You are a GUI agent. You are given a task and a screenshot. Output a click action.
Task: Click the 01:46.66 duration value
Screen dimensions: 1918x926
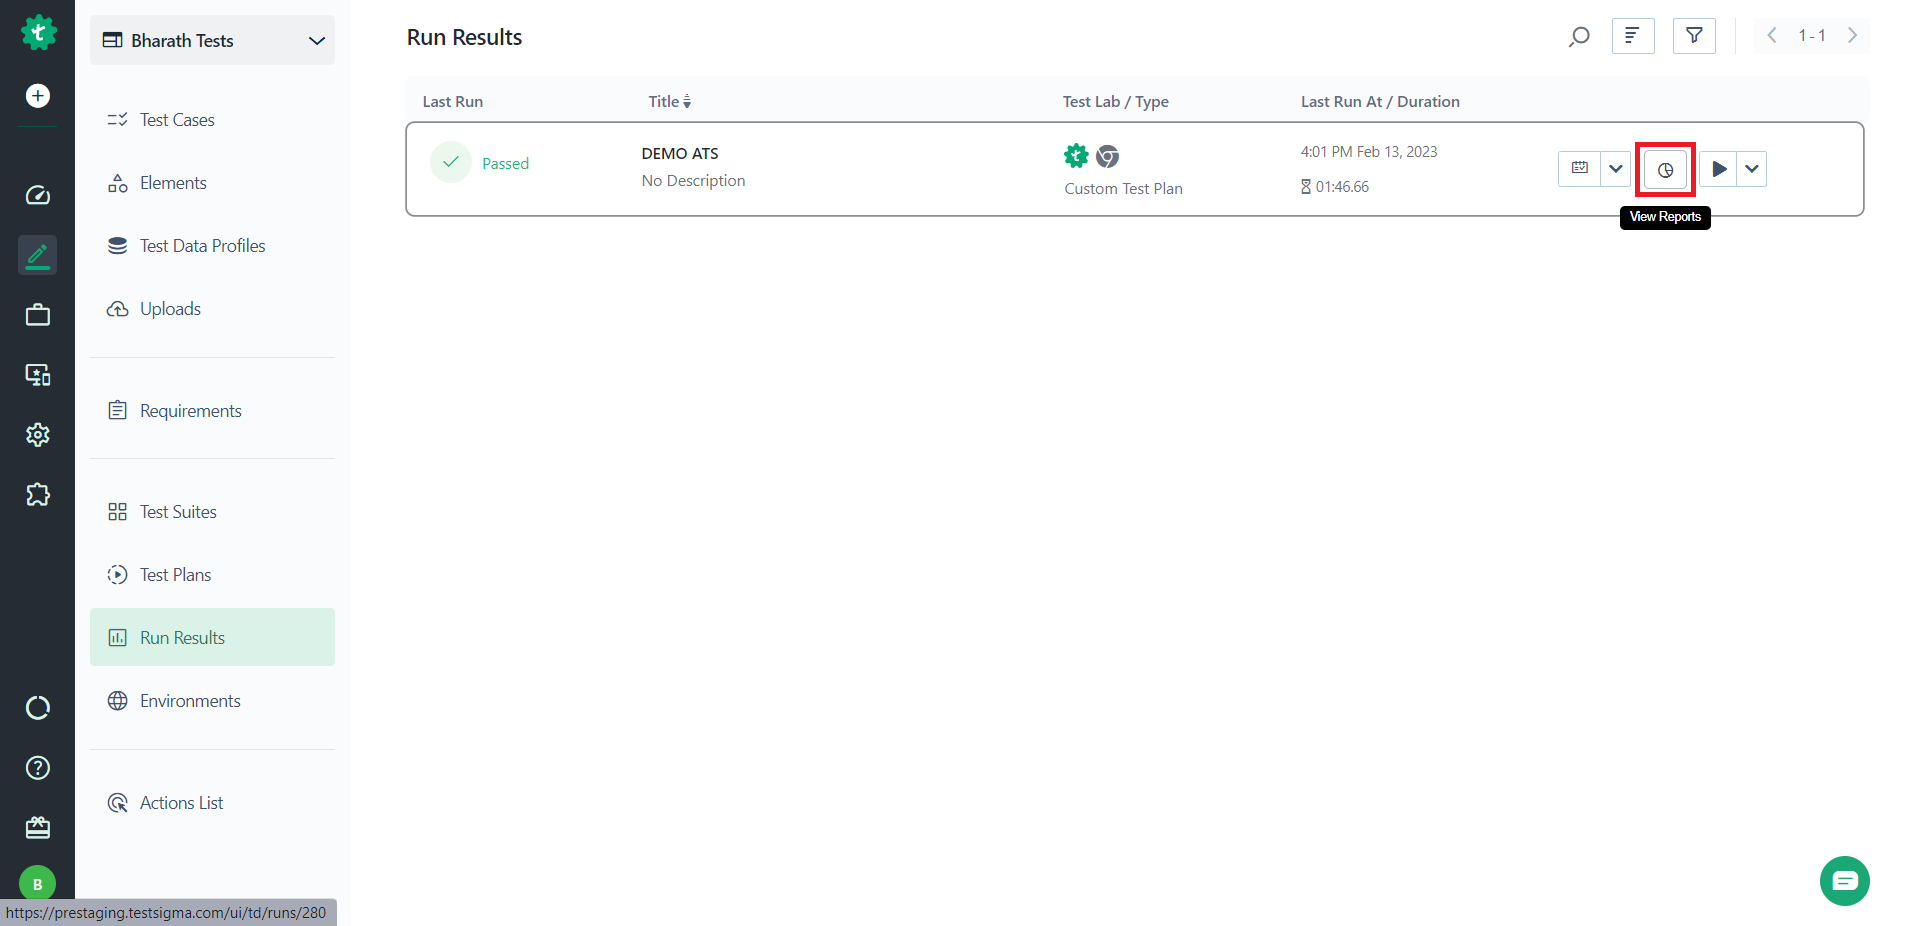click(x=1342, y=187)
